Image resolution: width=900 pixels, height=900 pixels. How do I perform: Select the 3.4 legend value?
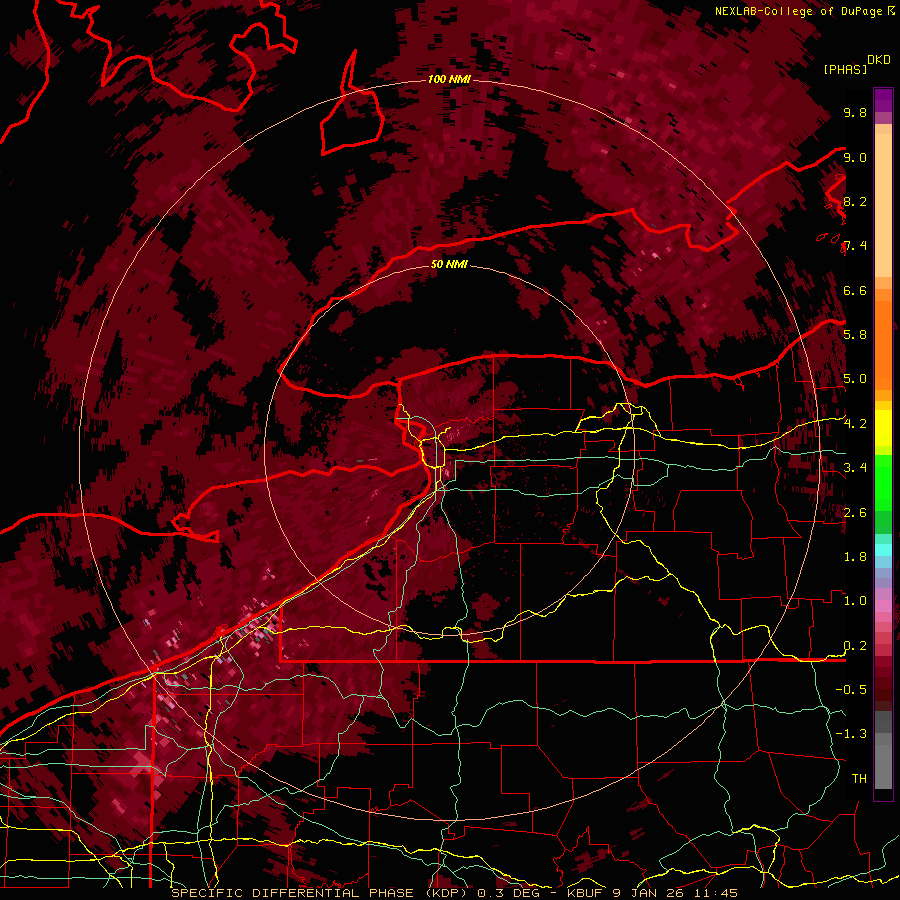(855, 468)
